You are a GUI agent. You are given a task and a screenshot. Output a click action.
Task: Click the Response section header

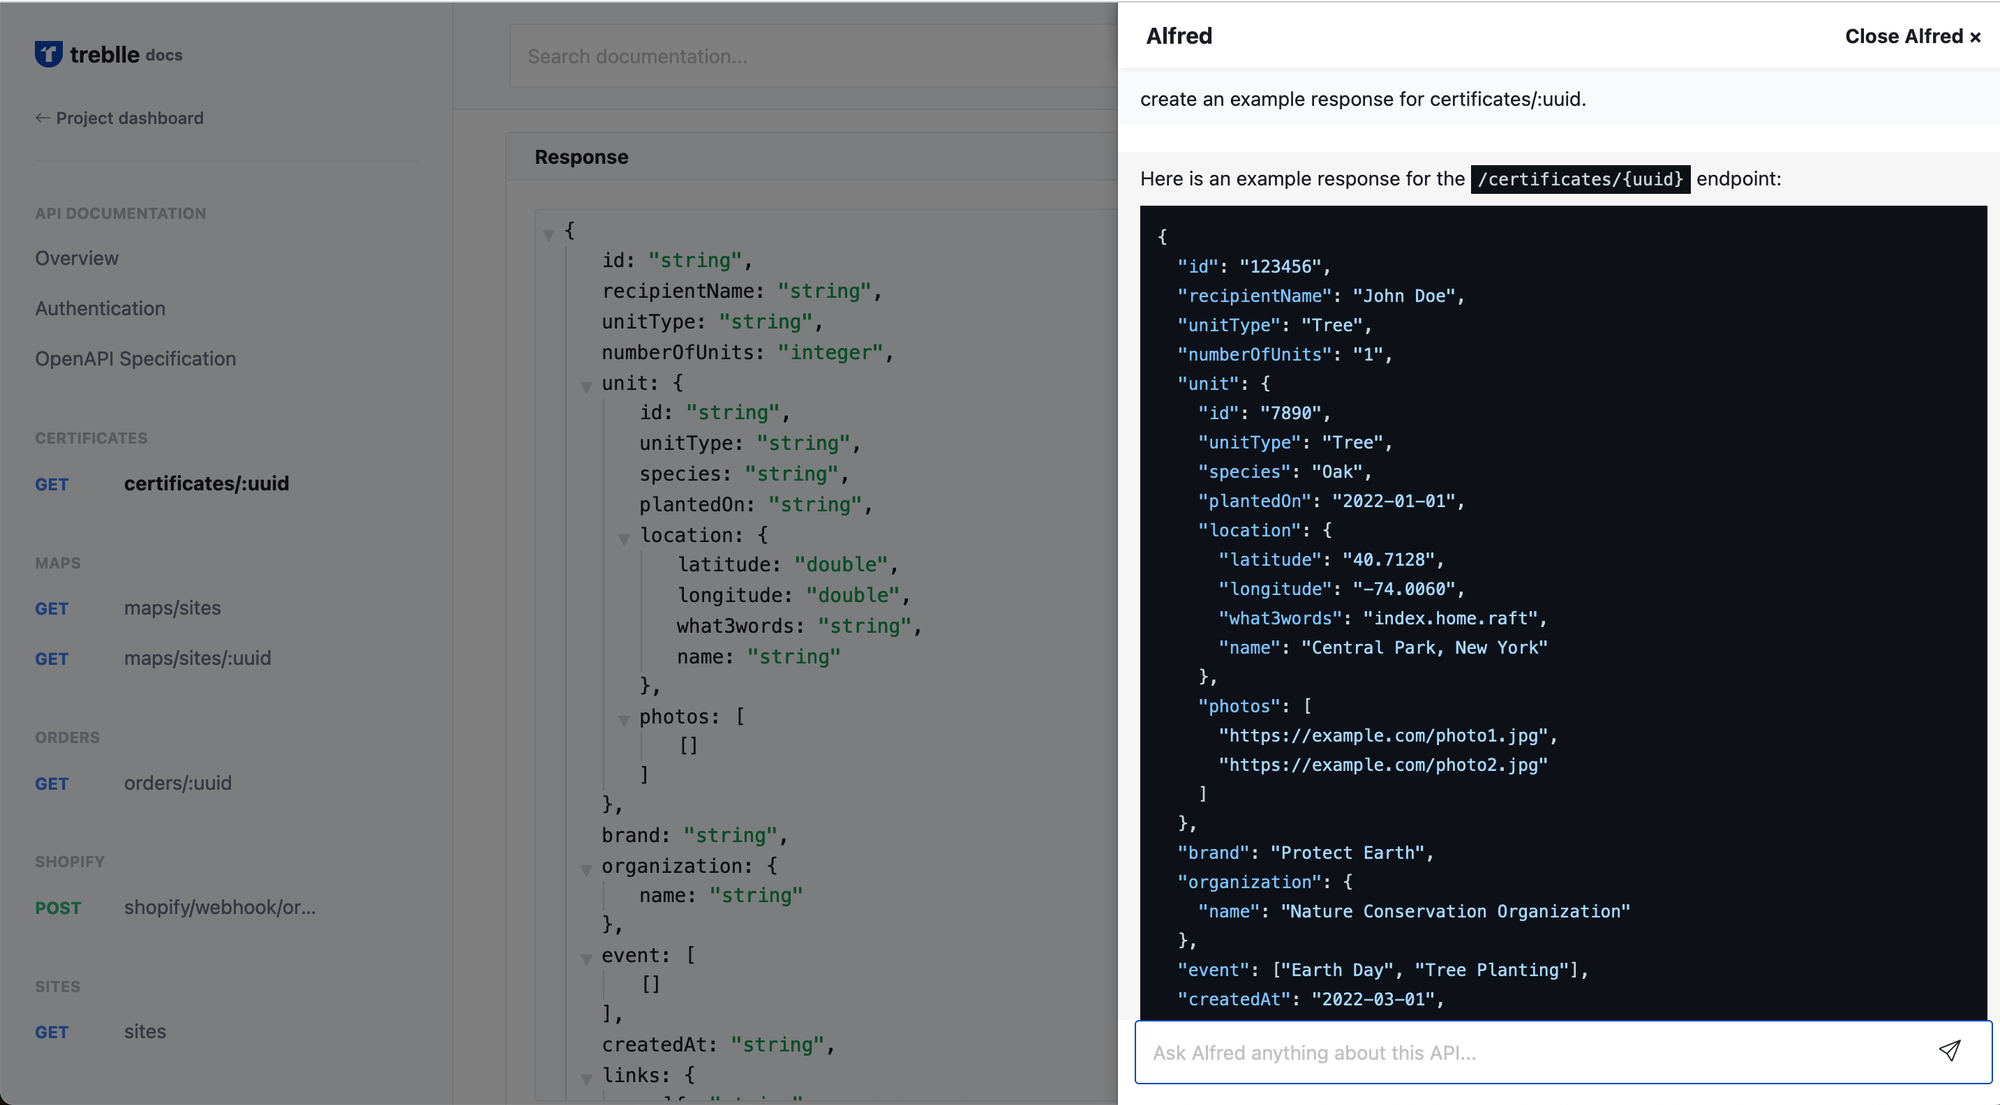pyautogui.click(x=581, y=157)
